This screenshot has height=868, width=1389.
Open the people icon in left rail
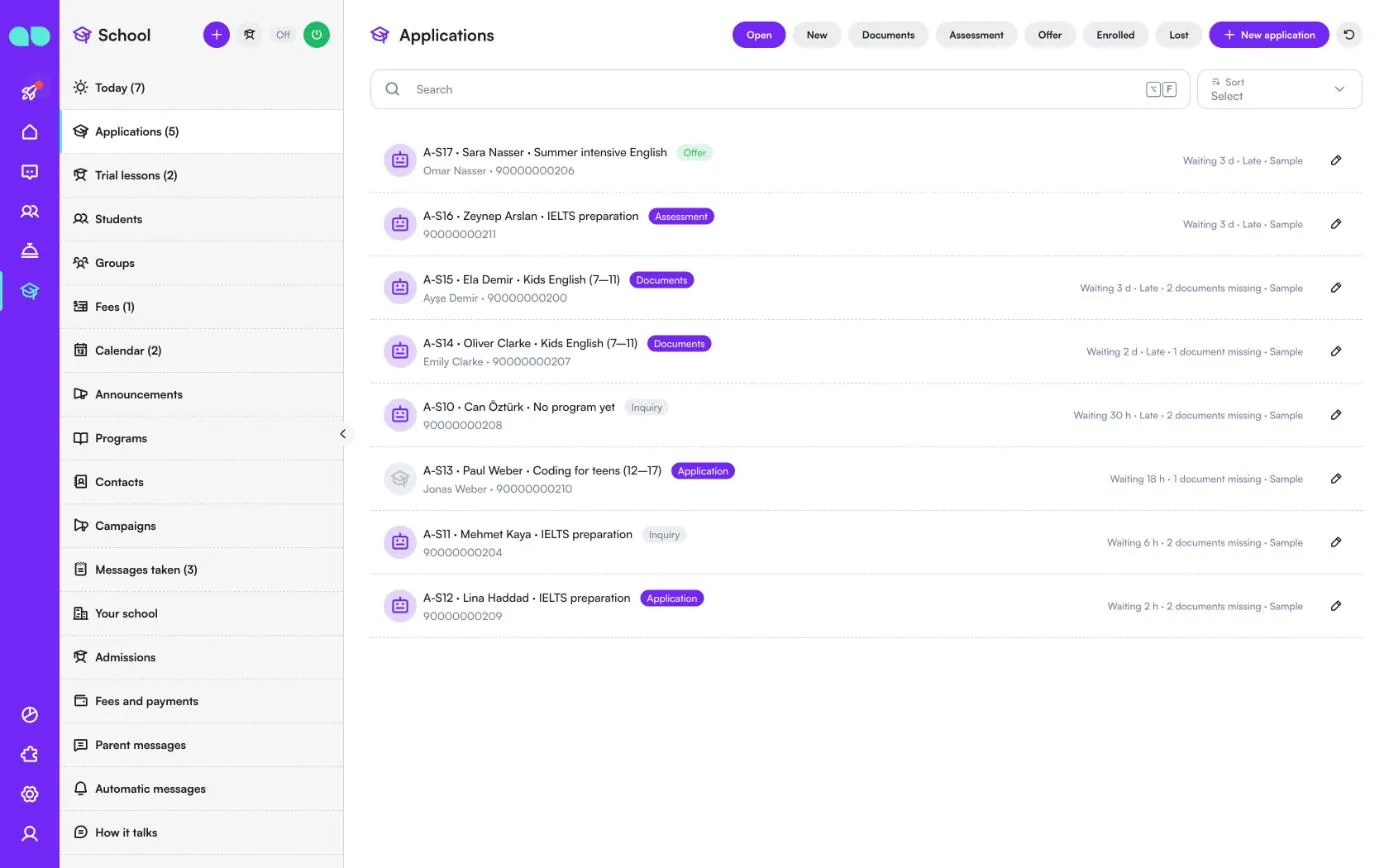30,212
